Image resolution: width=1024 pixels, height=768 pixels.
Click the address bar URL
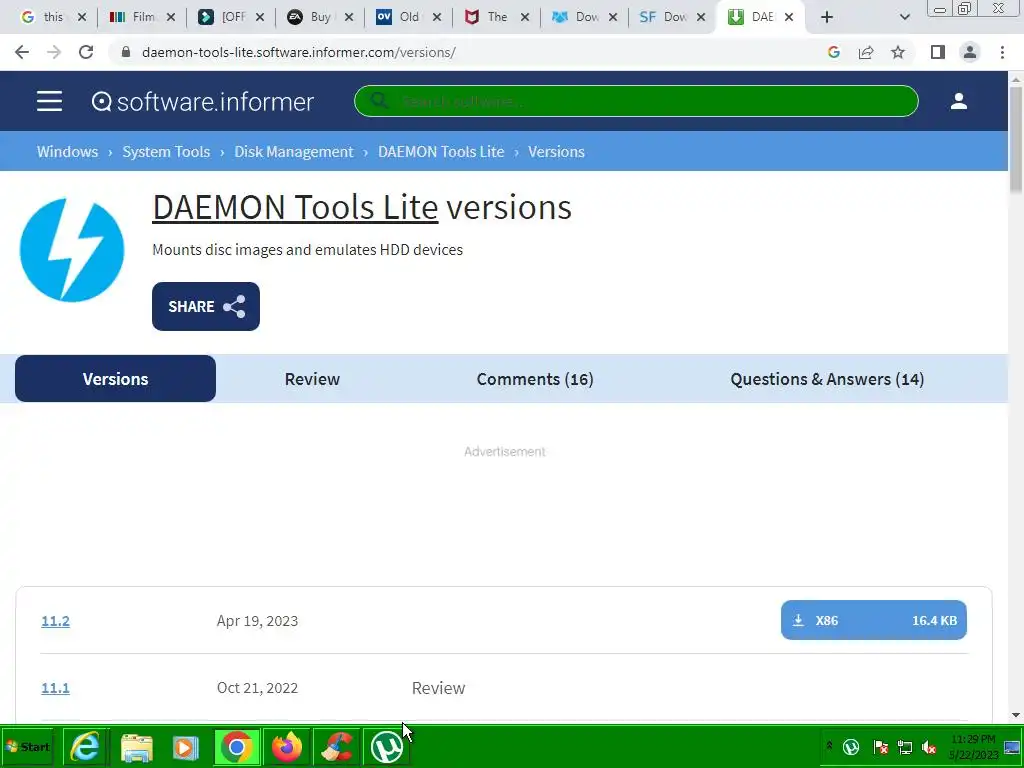click(x=298, y=52)
